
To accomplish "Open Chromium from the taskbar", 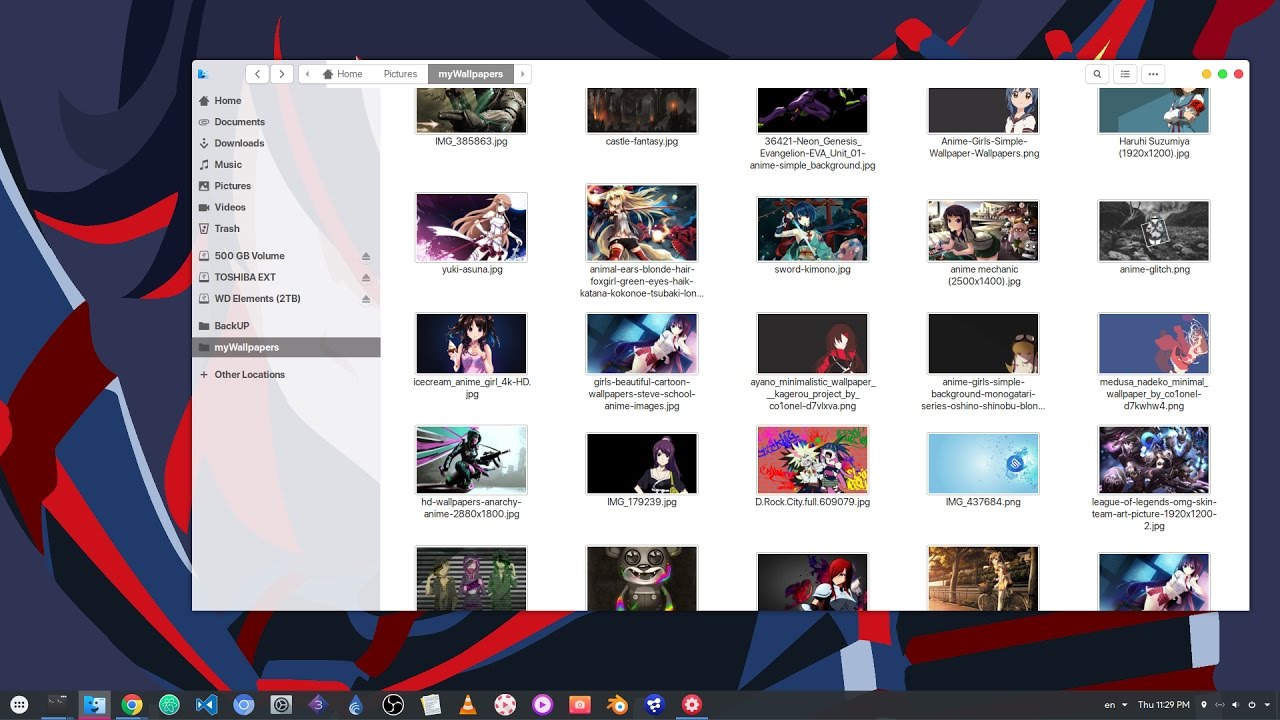I will click(243, 705).
